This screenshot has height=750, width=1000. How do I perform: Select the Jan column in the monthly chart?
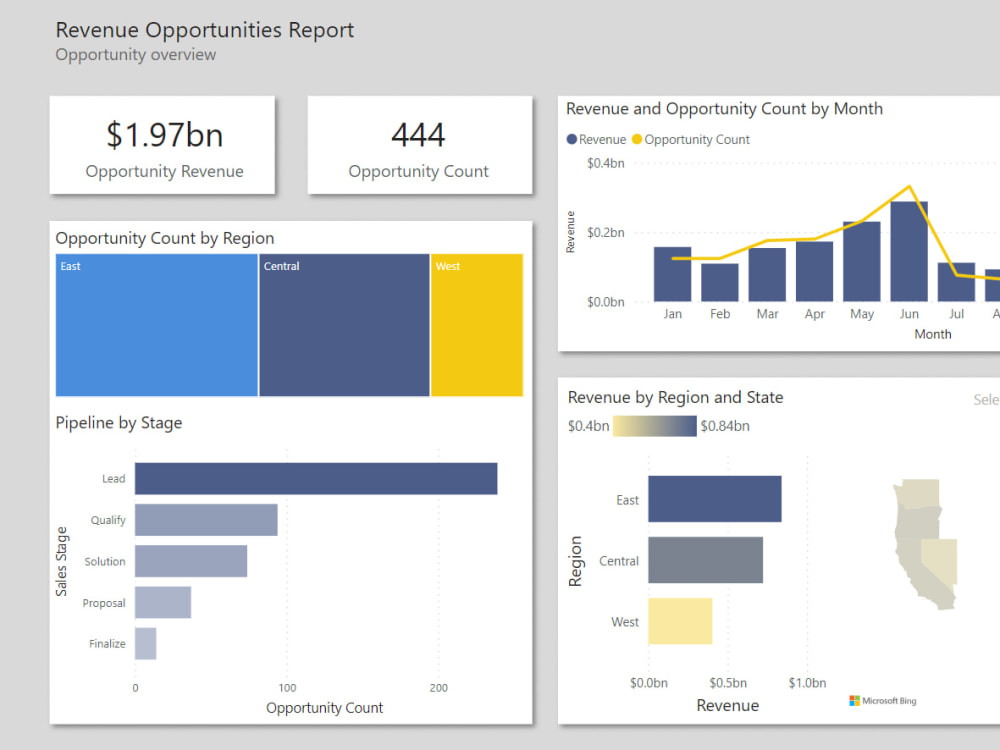click(671, 275)
